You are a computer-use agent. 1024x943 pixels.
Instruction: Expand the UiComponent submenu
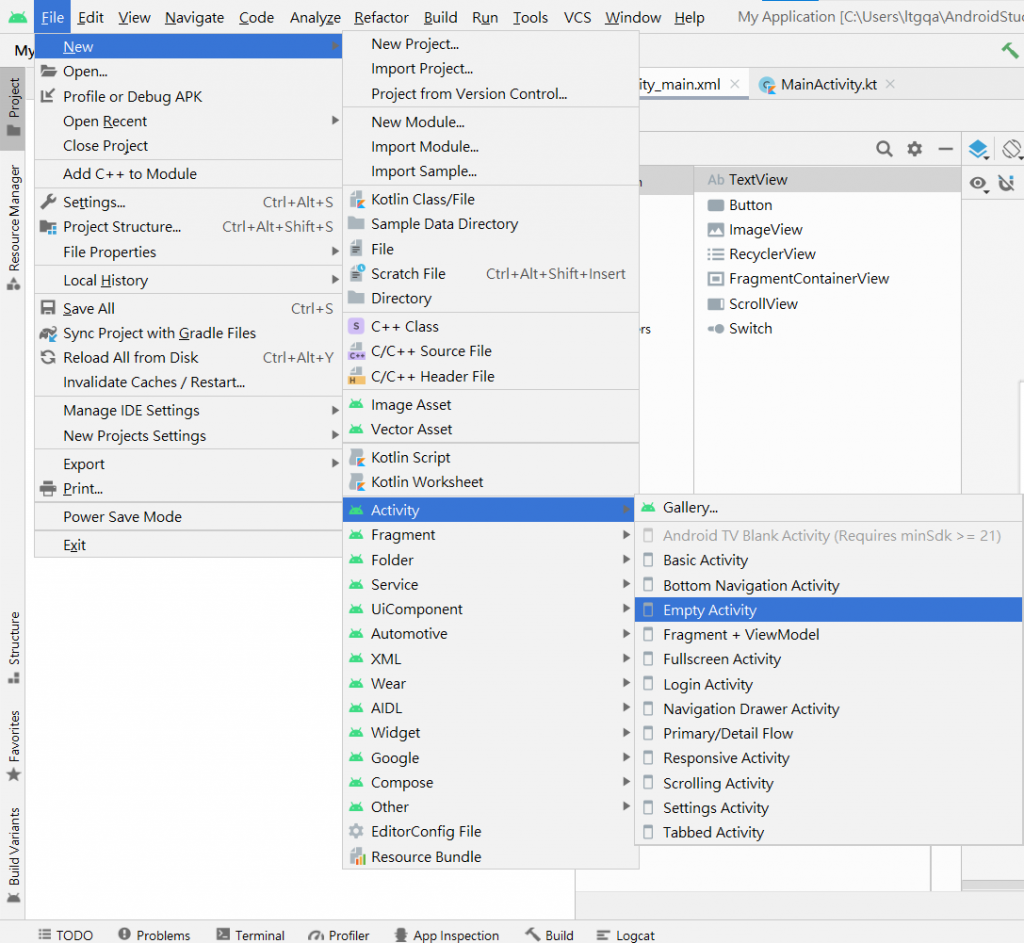490,609
